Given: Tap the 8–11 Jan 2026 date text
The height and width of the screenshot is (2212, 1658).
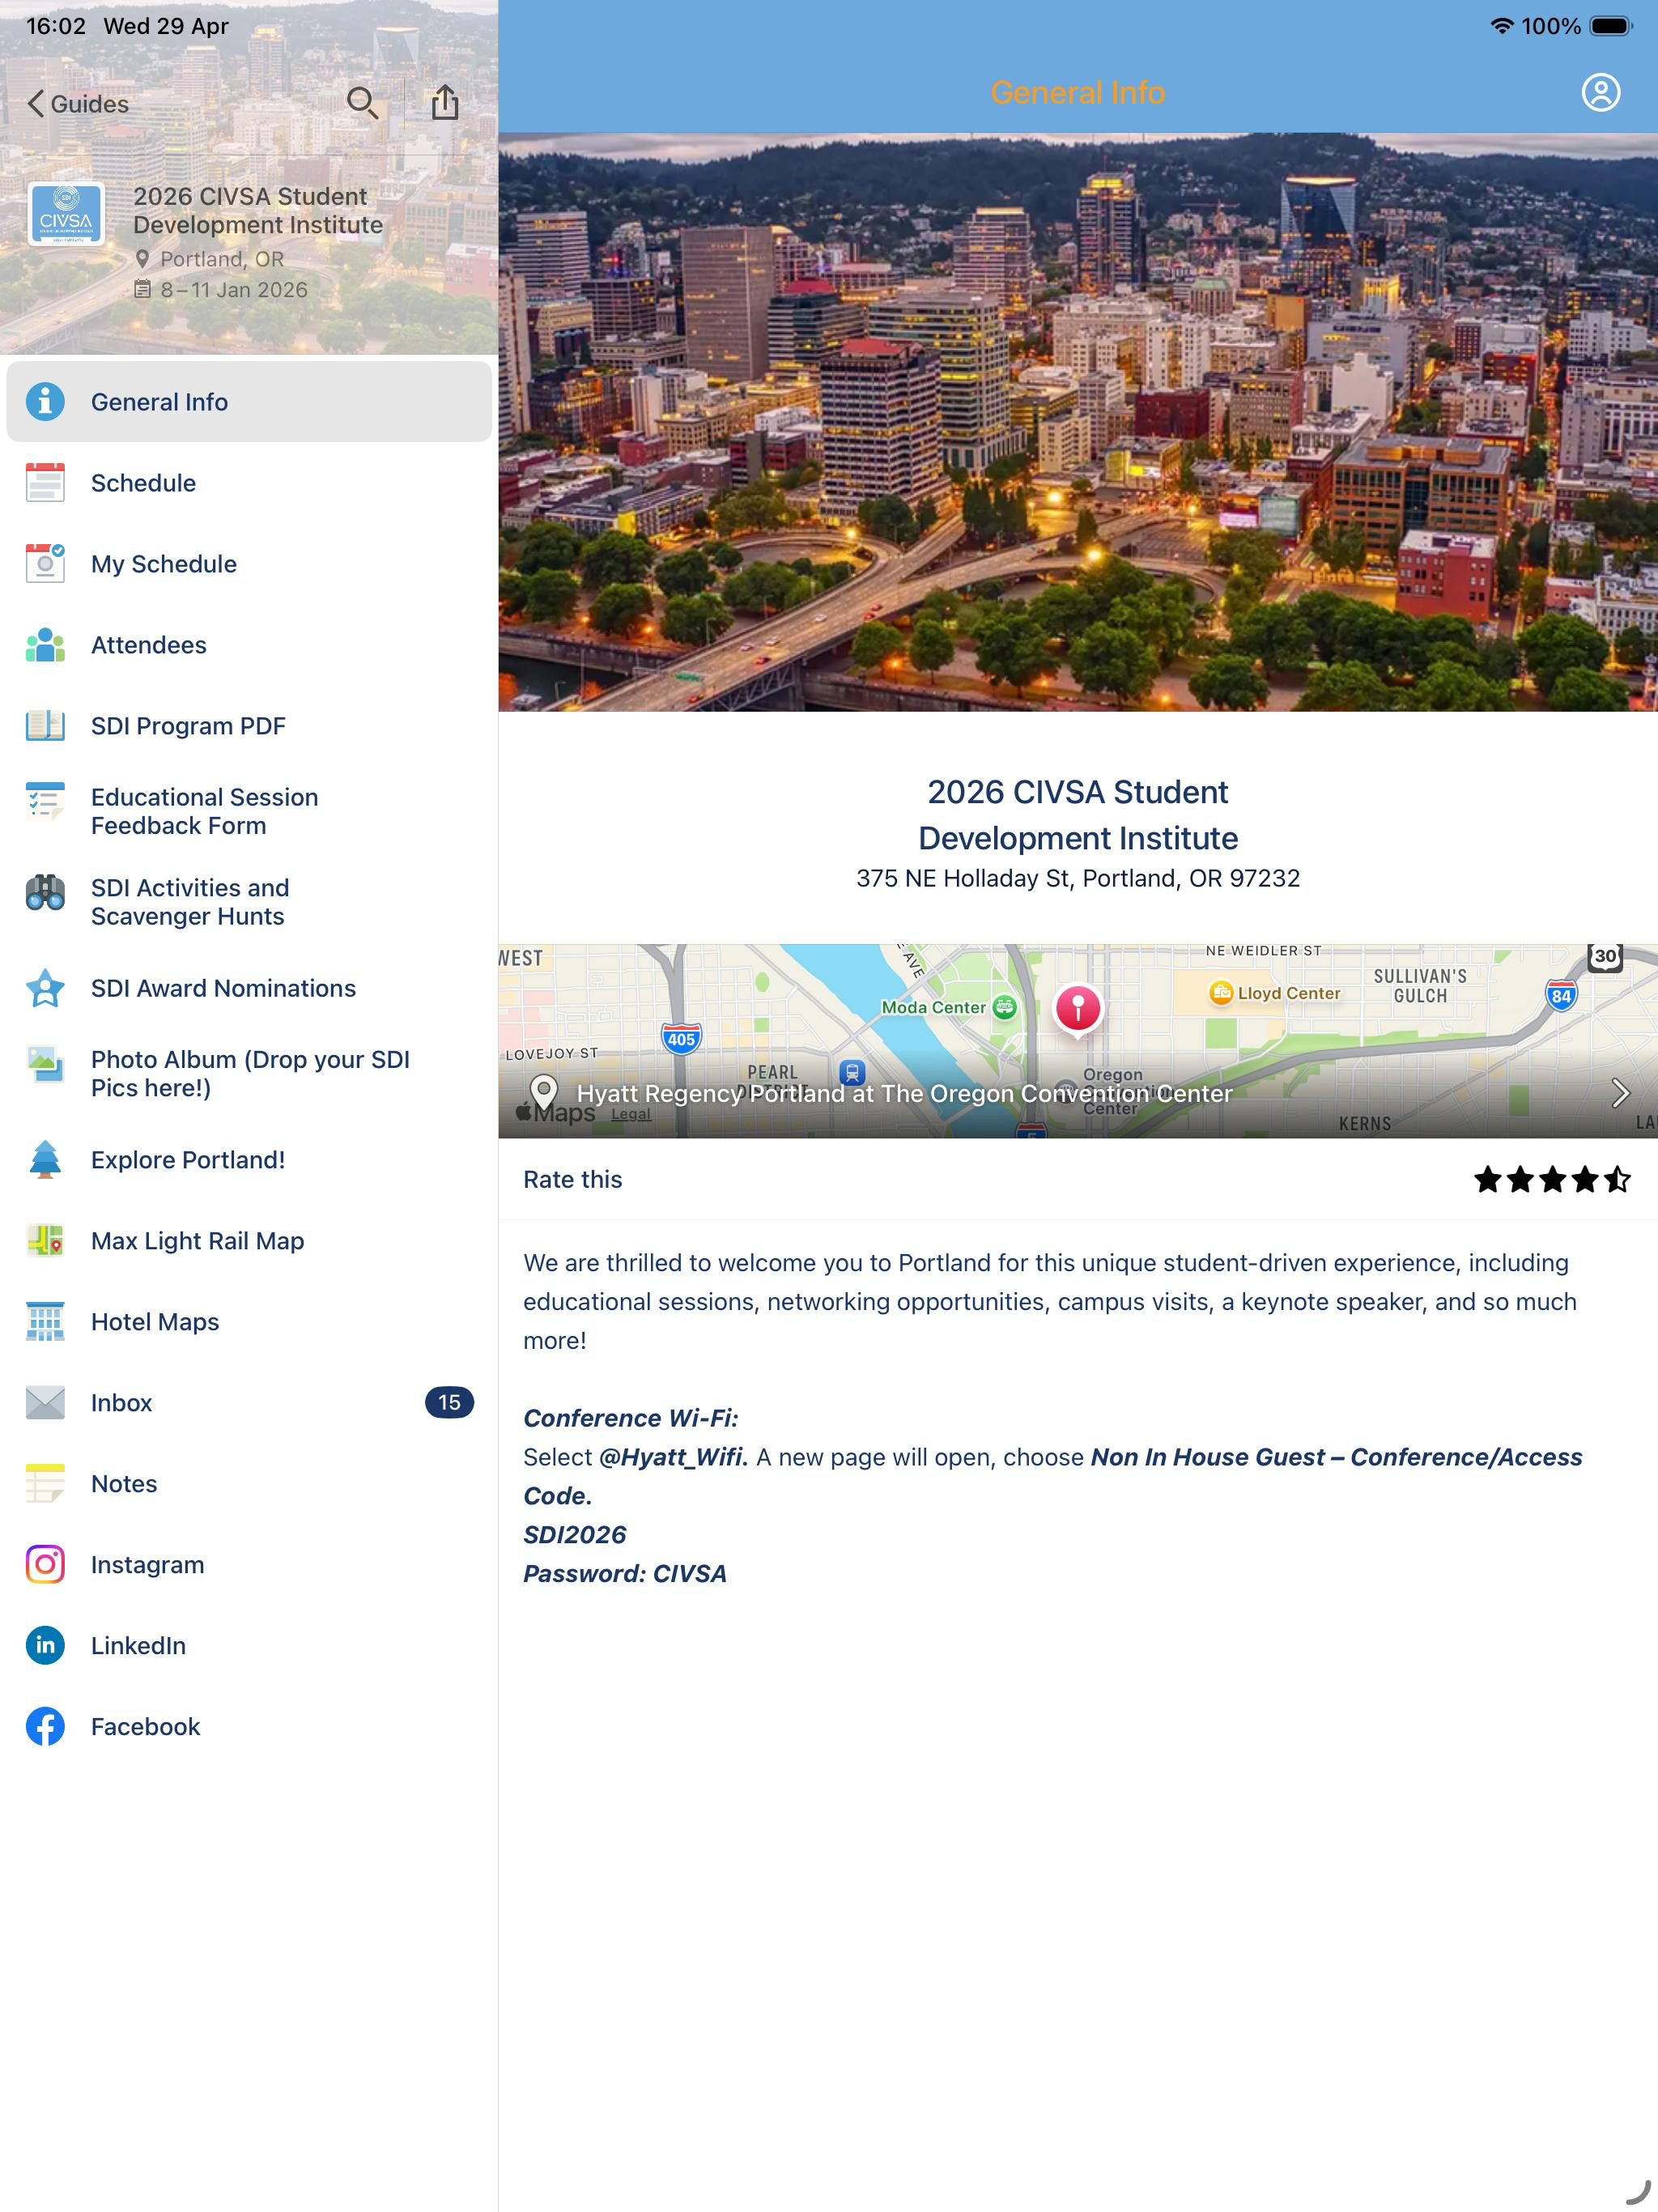Looking at the screenshot, I should tap(234, 290).
